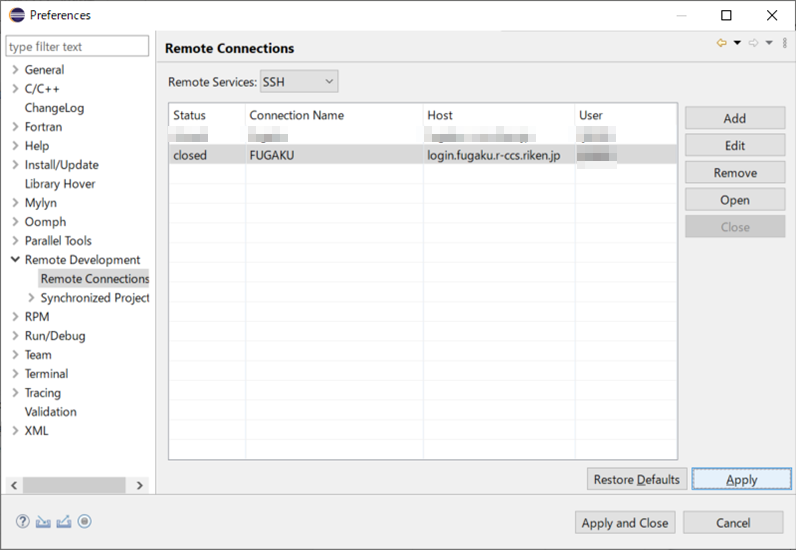Image resolution: width=796 pixels, height=550 pixels.
Task: Open the back history dropdown arrow
Action: click(737, 43)
